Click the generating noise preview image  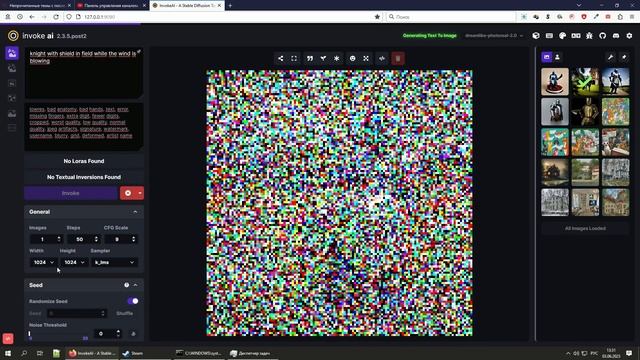point(340,203)
